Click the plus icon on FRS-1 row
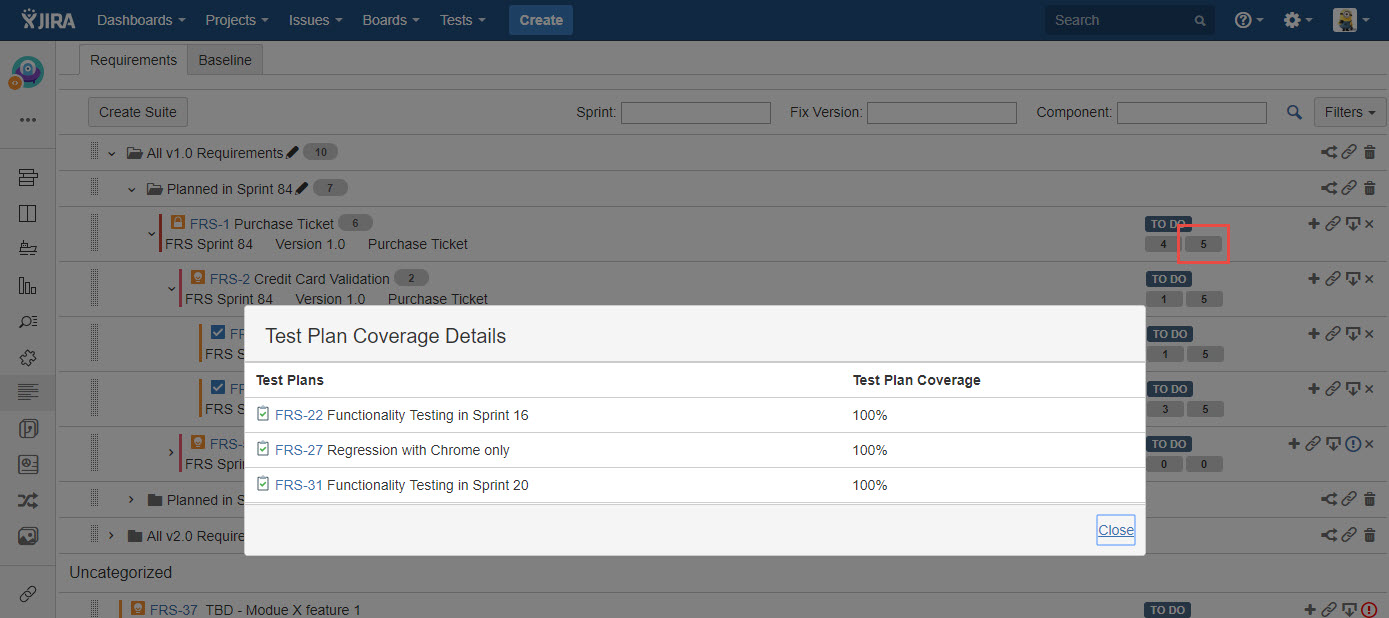Viewport: 1389px width, 618px height. [x=1314, y=223]
